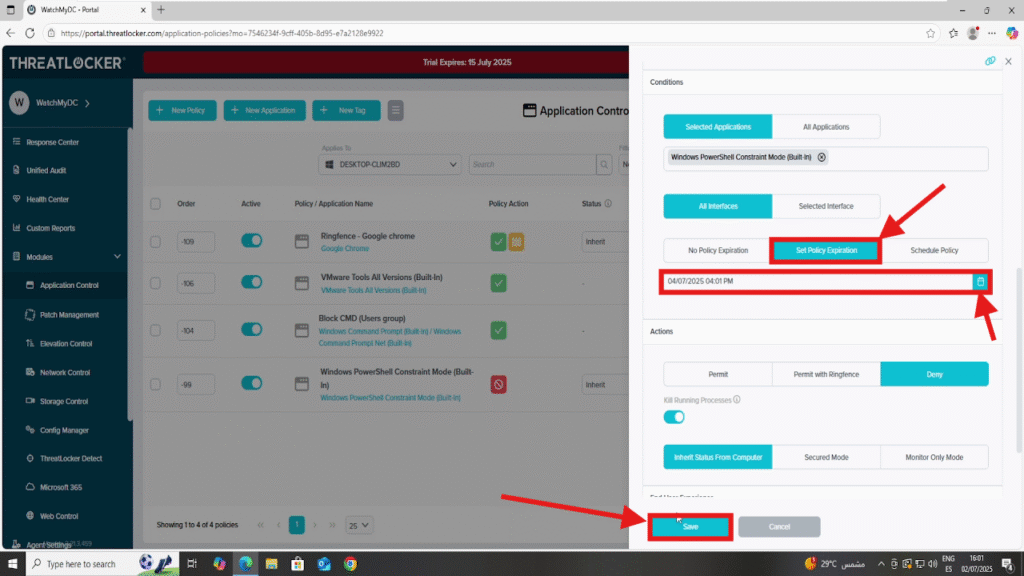The width and height of the screenshot is (1024, 576).
Task: Check the VMware Tools row checkbox
Action: 155,283
